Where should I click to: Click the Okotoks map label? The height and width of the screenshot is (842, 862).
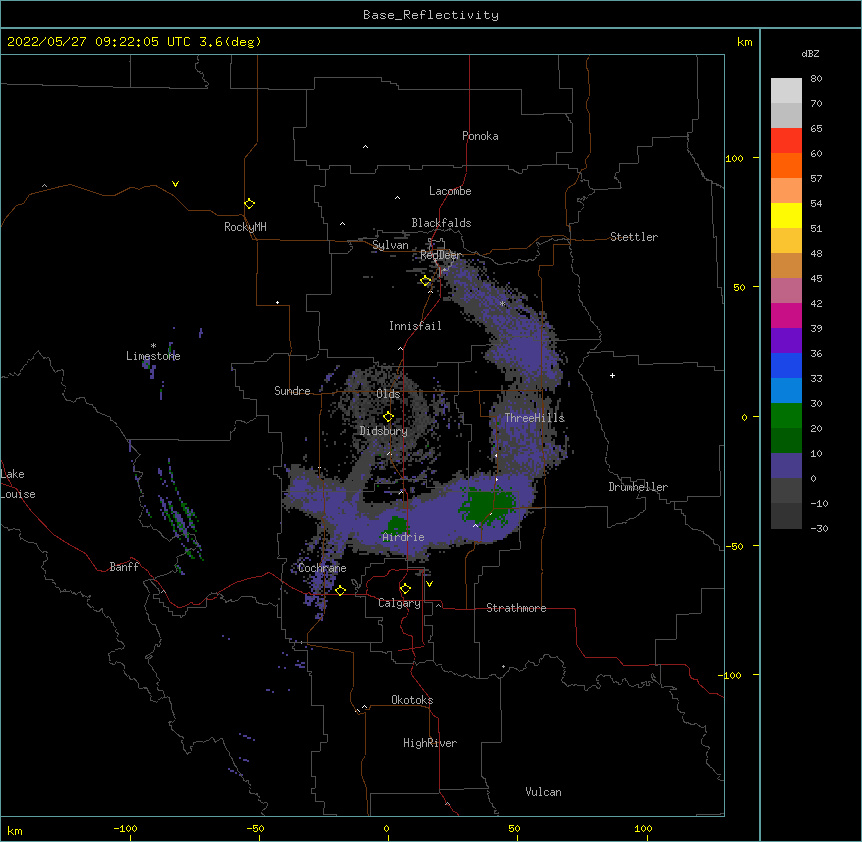pos(412,700)
